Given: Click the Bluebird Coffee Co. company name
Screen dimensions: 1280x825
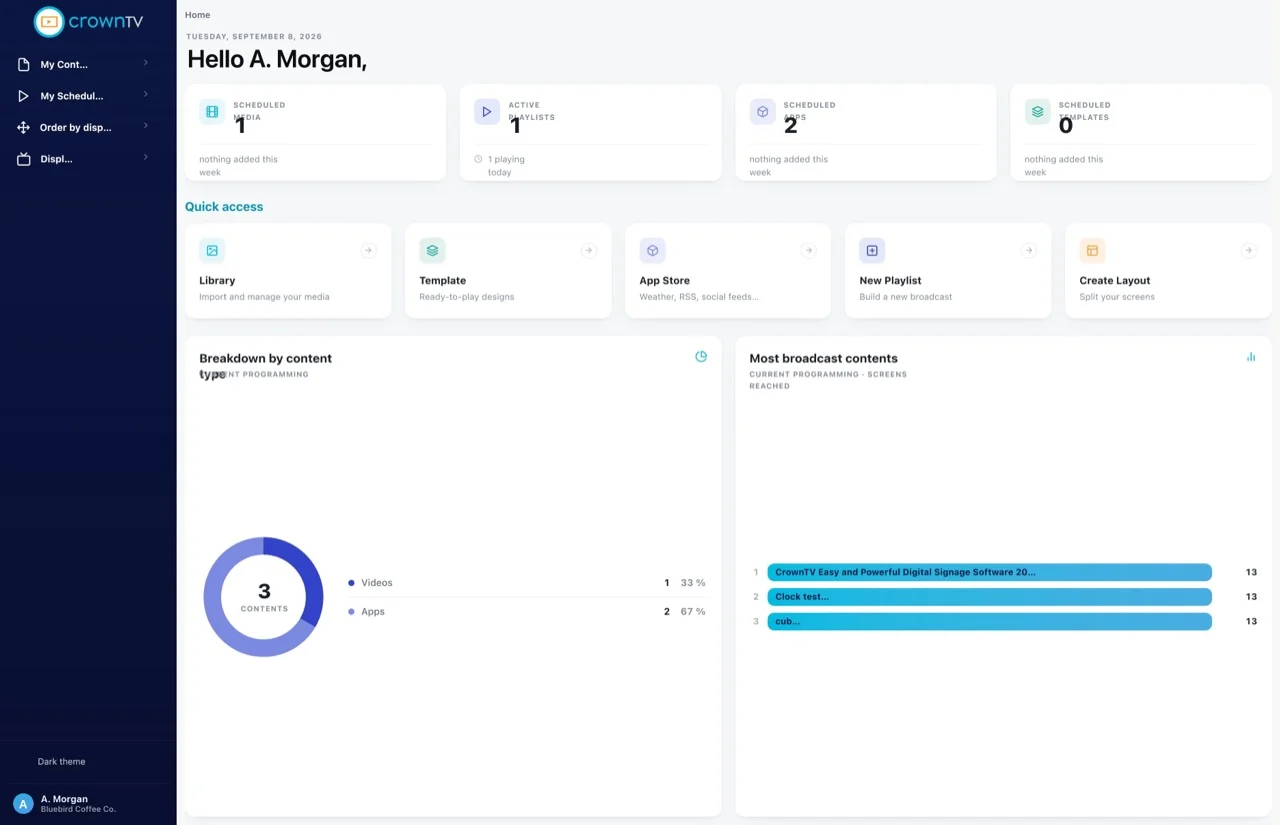Looking at the screenshot, I should point(78,810).
